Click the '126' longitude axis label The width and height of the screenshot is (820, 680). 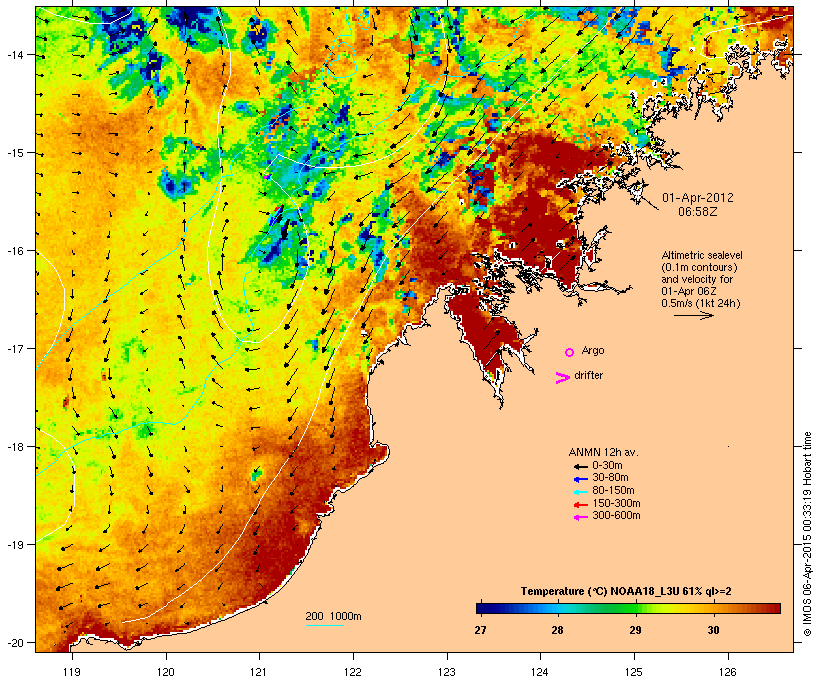coord(728,672)
